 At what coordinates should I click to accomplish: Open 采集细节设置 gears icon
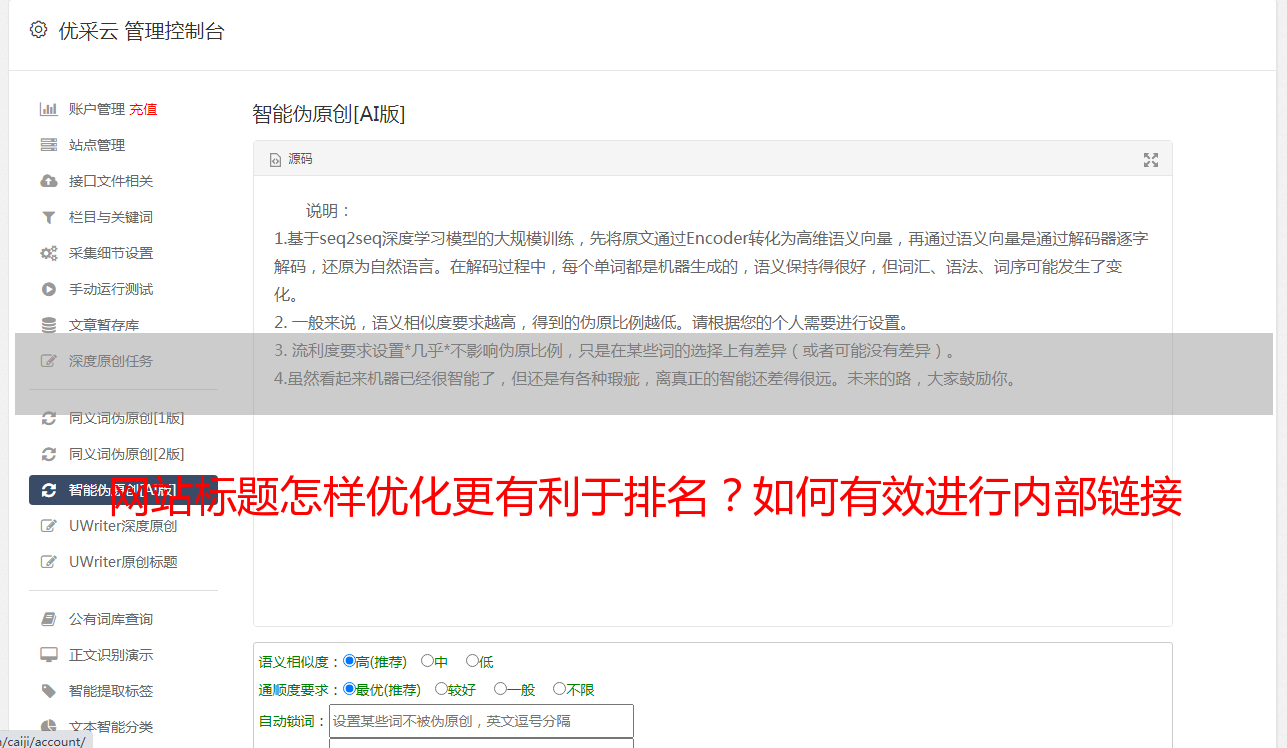48,253
